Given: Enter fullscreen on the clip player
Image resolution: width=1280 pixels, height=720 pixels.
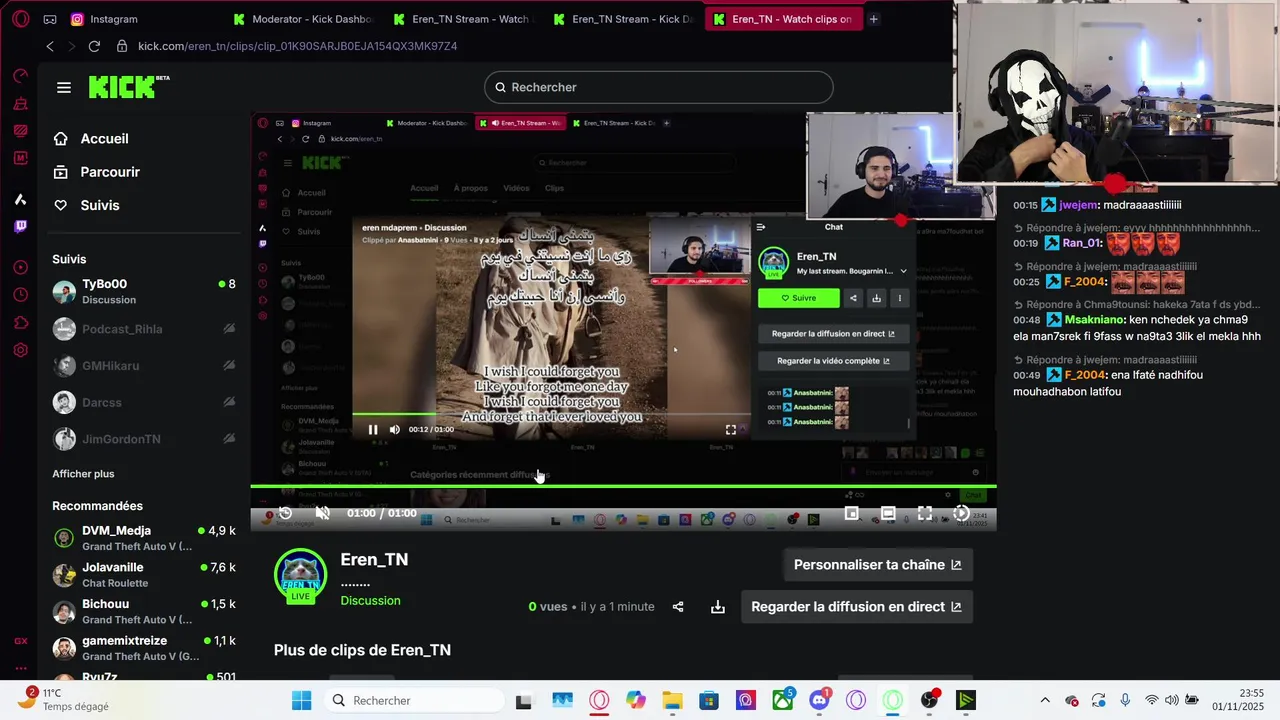Looking at the screenshot, I should [925, 513].
